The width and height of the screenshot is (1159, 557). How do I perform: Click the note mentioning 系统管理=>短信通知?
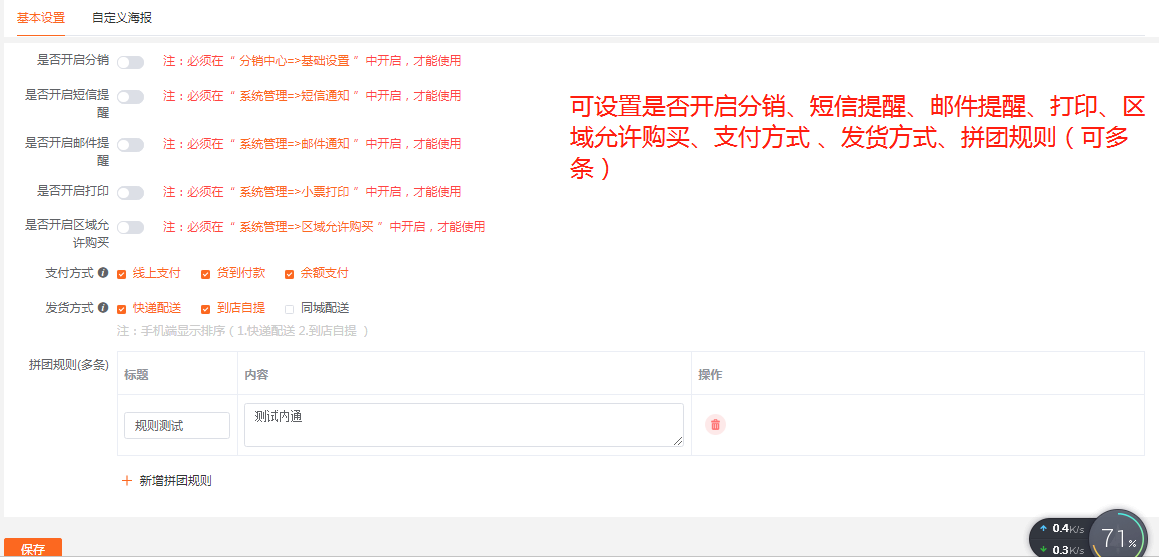pyautogui.click(x=312, y=96)
